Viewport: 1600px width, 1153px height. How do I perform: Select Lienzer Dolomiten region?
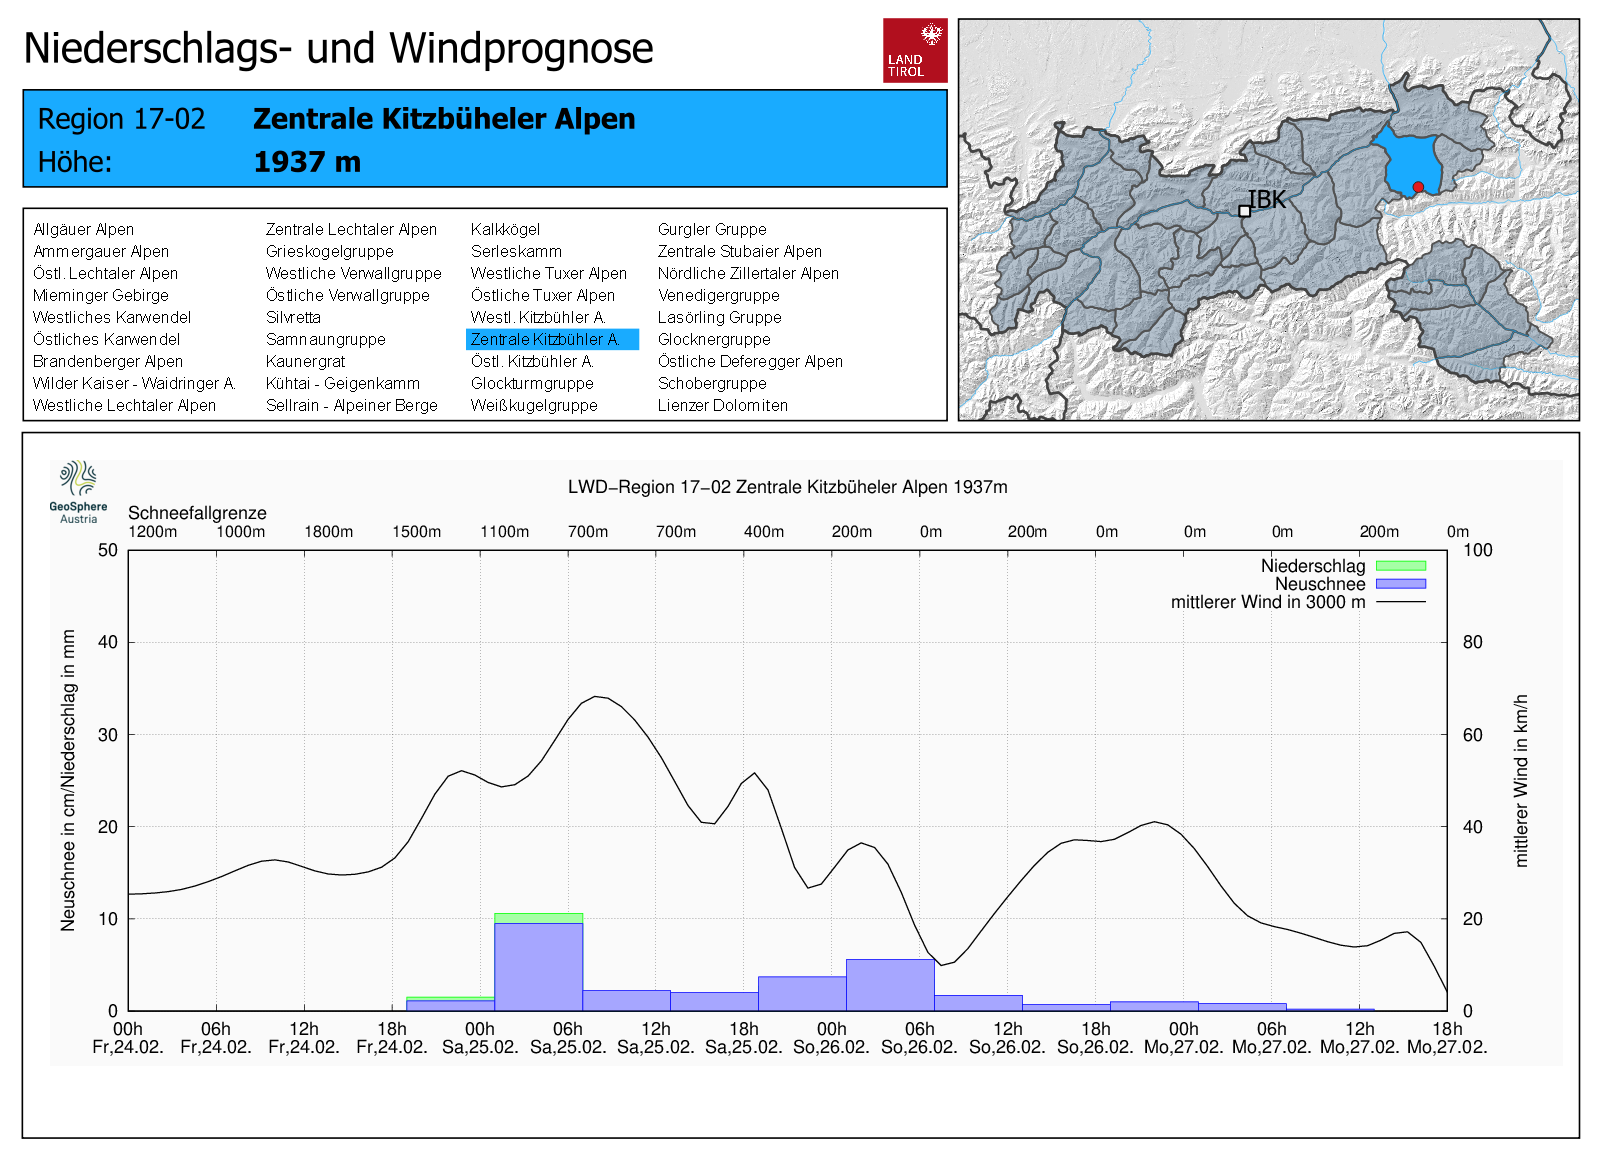tap(723, 406)
